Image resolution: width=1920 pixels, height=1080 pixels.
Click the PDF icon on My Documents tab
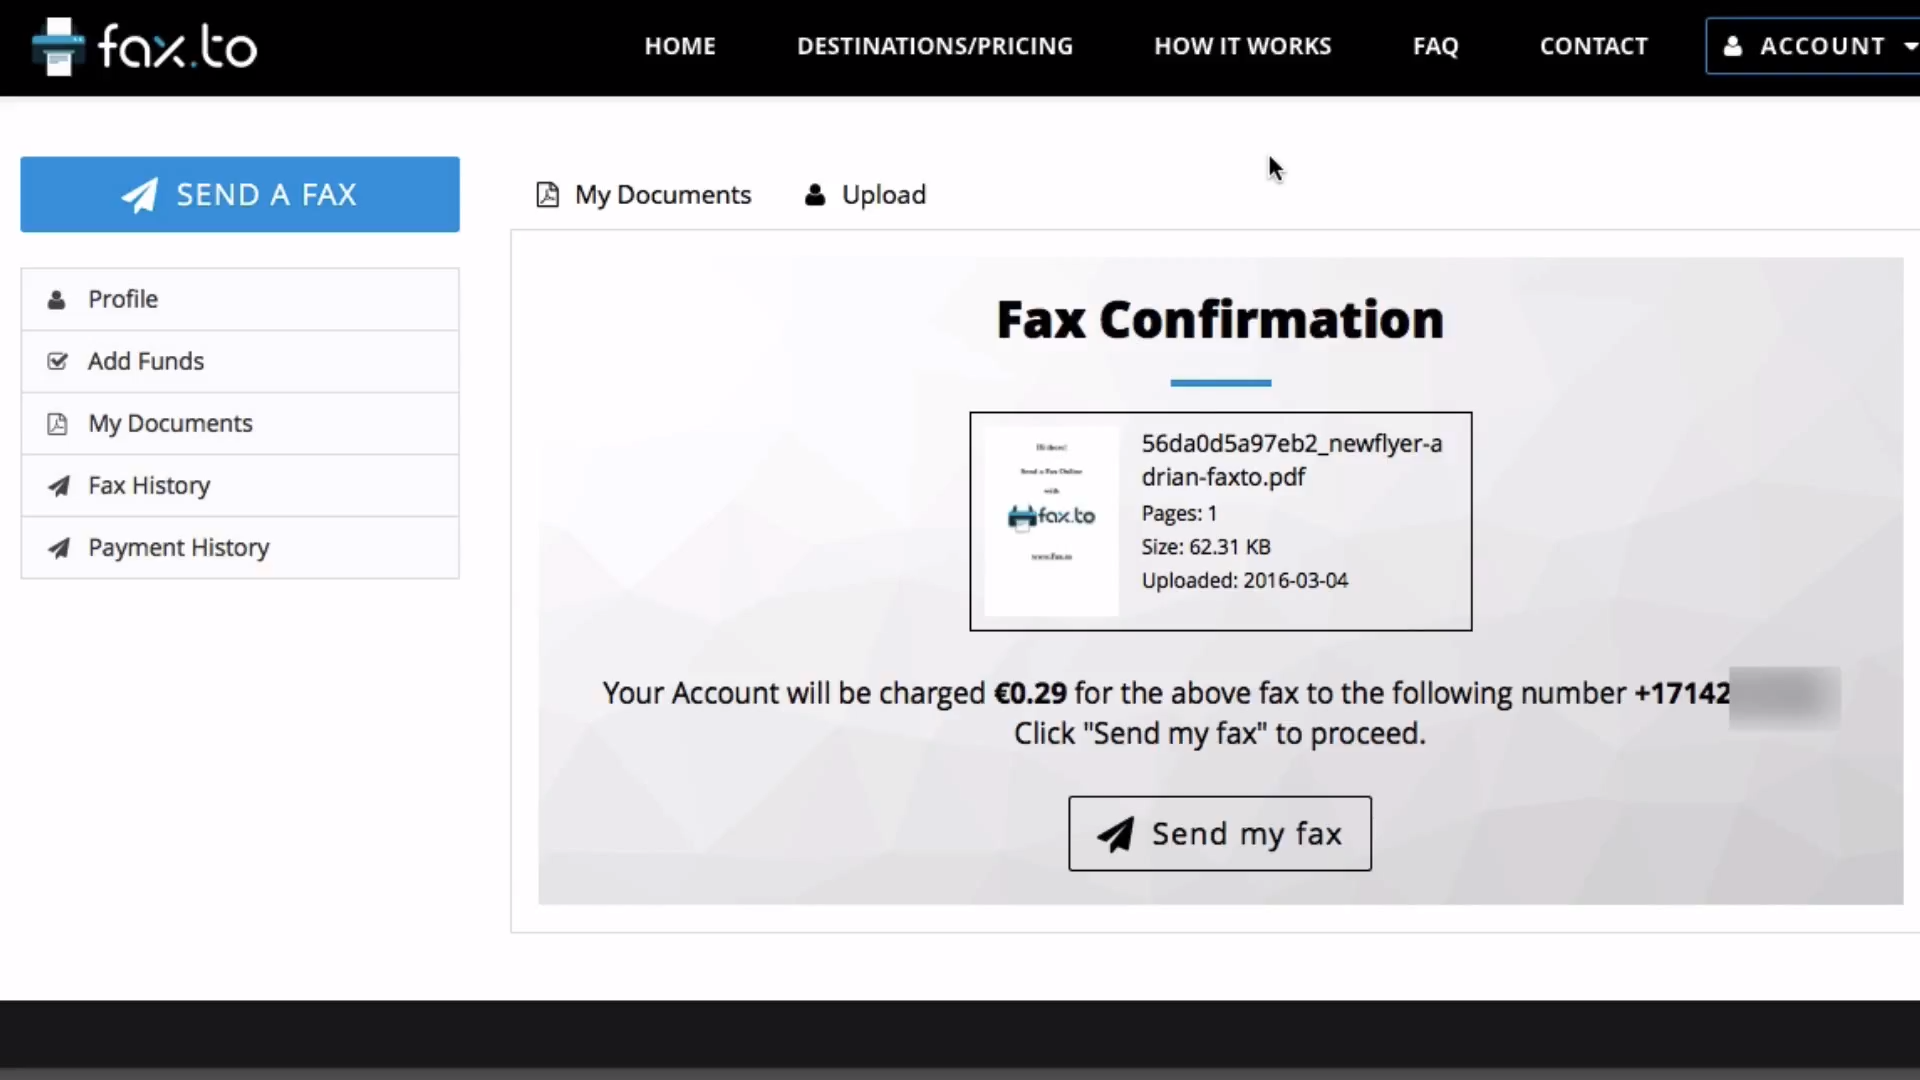pos(547,195)
